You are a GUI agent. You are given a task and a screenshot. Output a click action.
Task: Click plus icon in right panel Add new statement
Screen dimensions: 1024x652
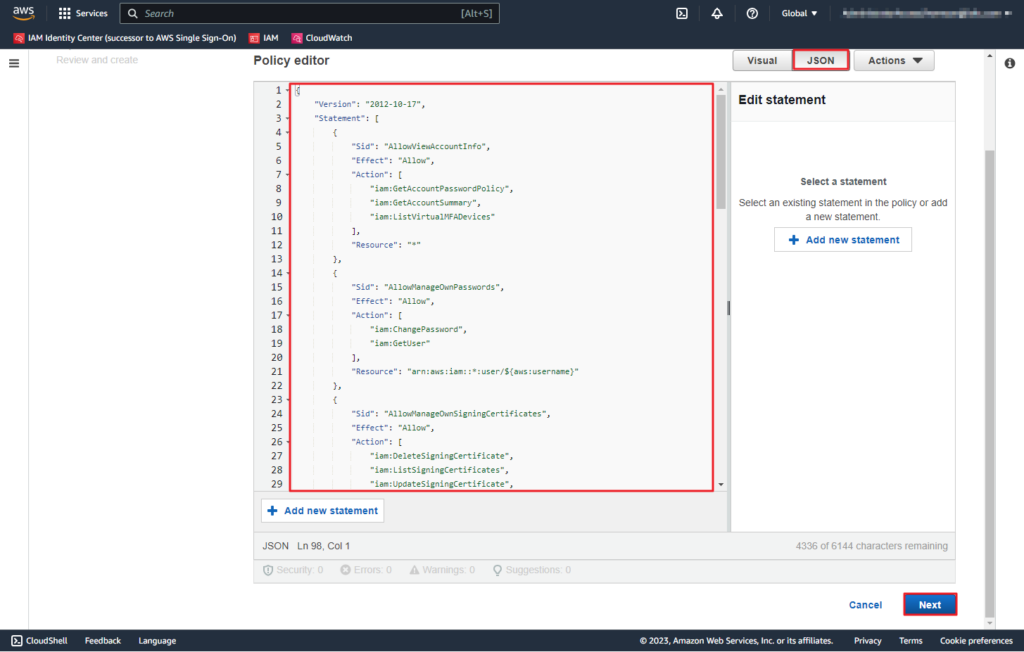(x=793, y=240)
